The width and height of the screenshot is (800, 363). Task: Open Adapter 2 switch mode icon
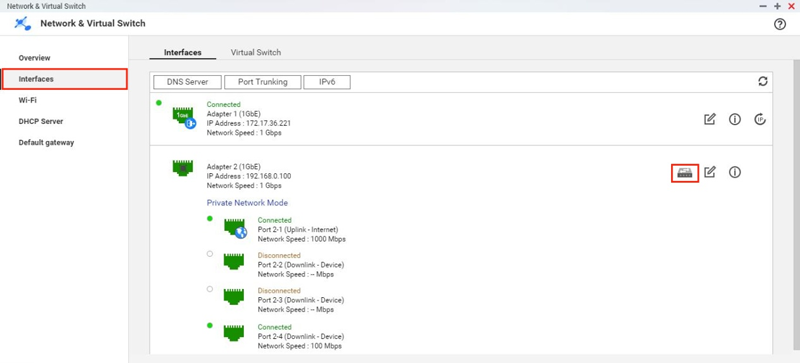(684, 173)
